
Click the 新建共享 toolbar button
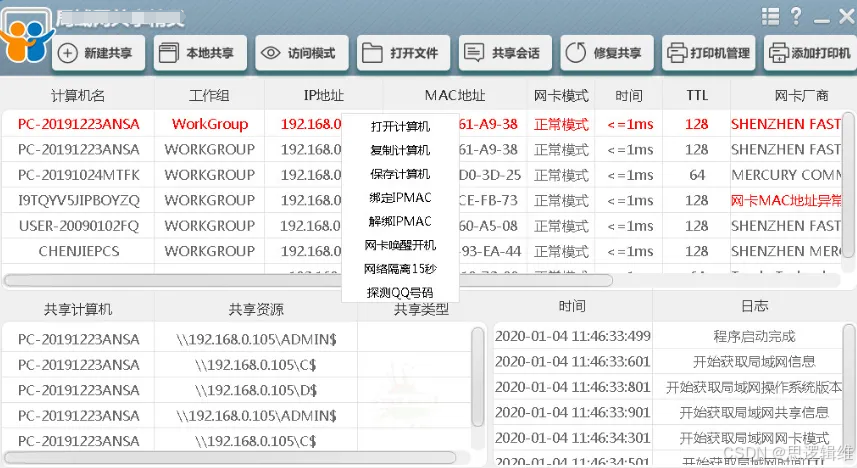click(99, 53)
